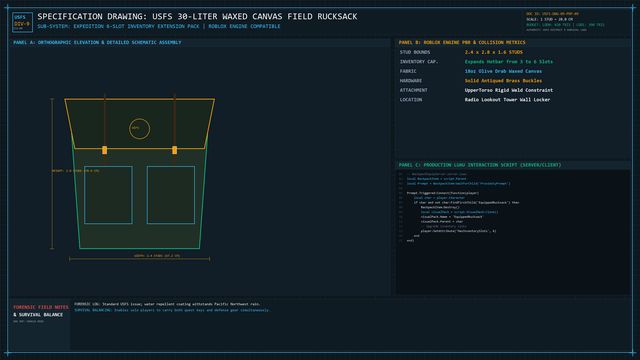Click the BUDGET line in the header
The height and width of the screenshot is (360, 640).
pos(565,25)
